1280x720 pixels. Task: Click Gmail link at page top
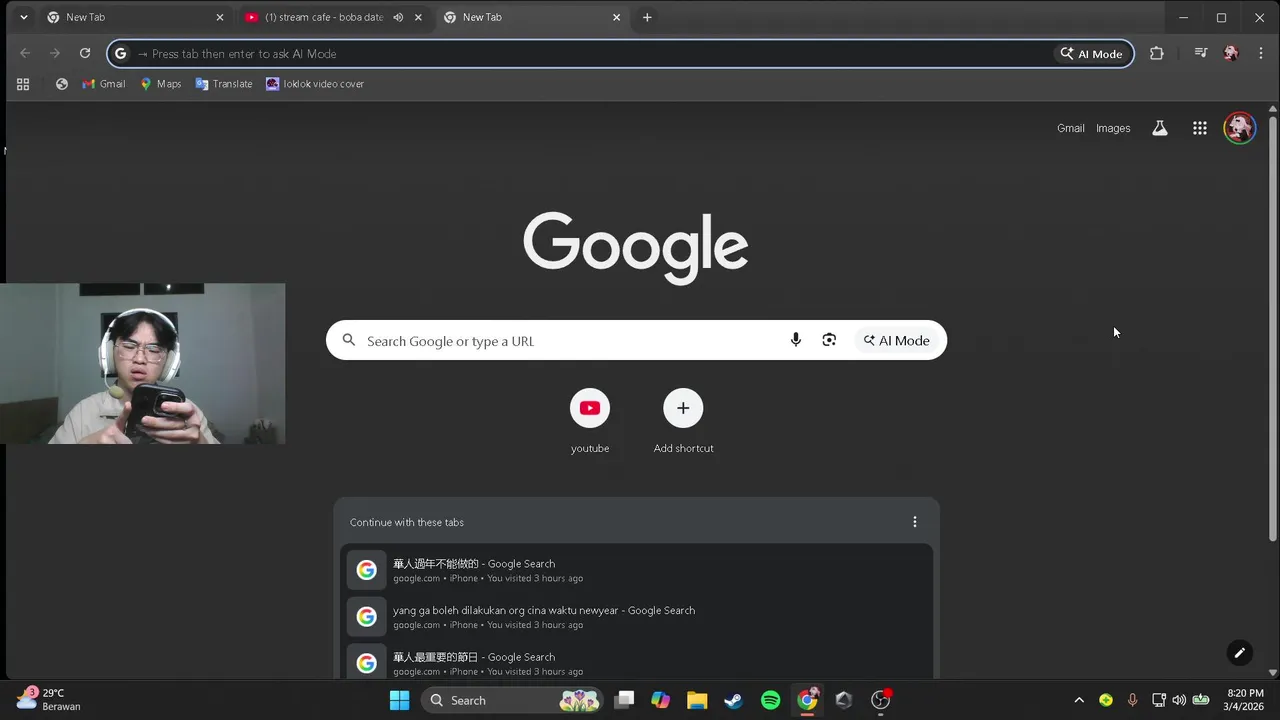tap(1070, 128)
